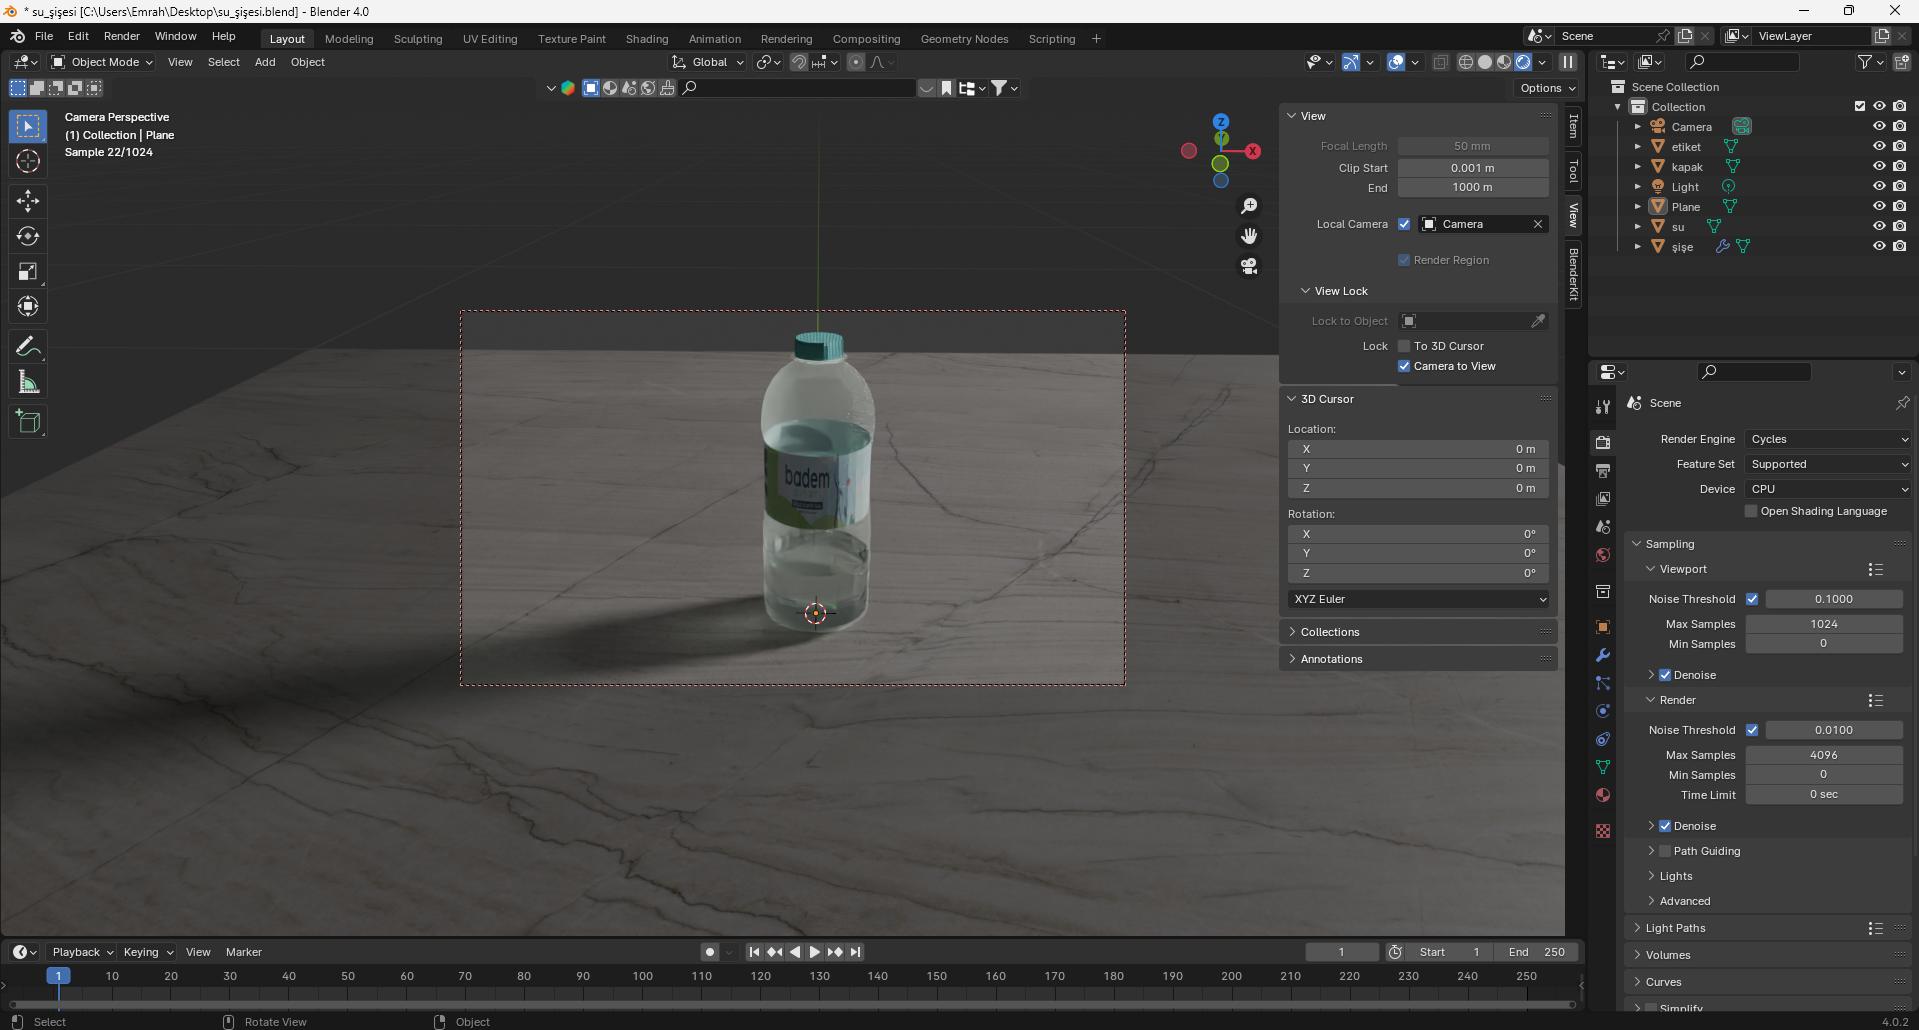Open the Modifiers properties wrench icon
This screenshot has height=1030, width=1919.
coord(1603,655)
